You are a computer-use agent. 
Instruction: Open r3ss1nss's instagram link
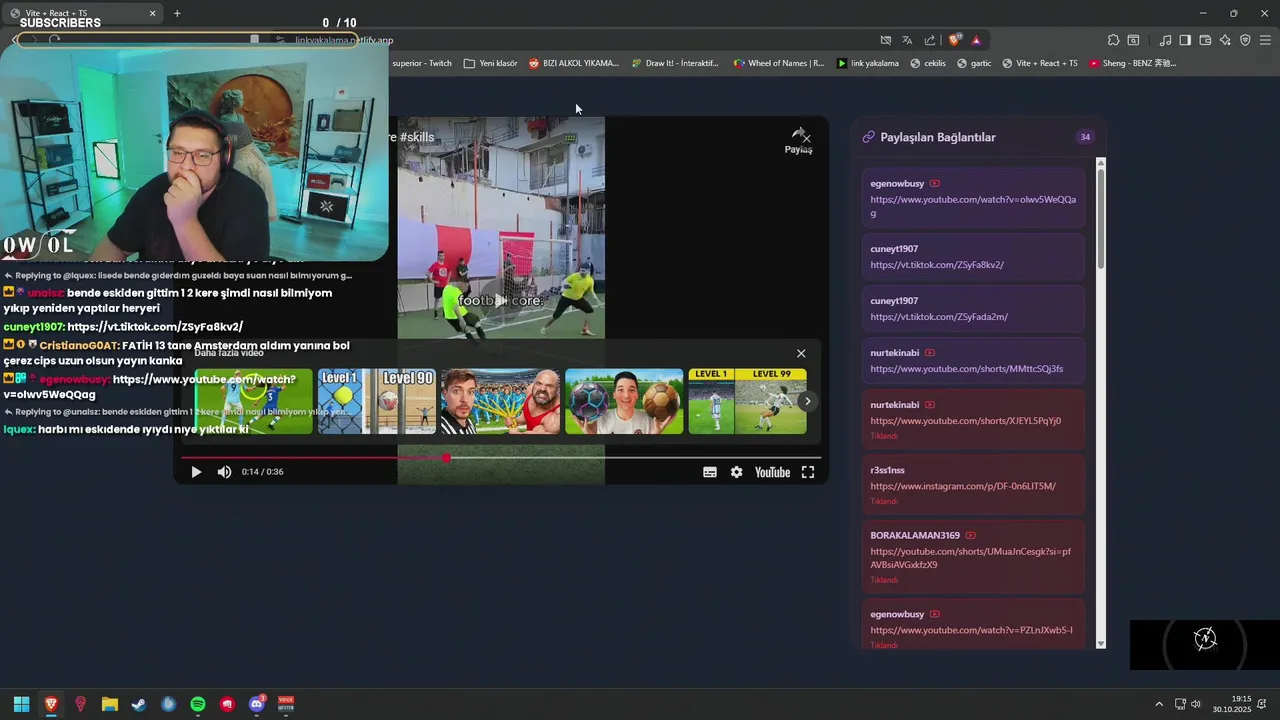(x=963, y=486)
